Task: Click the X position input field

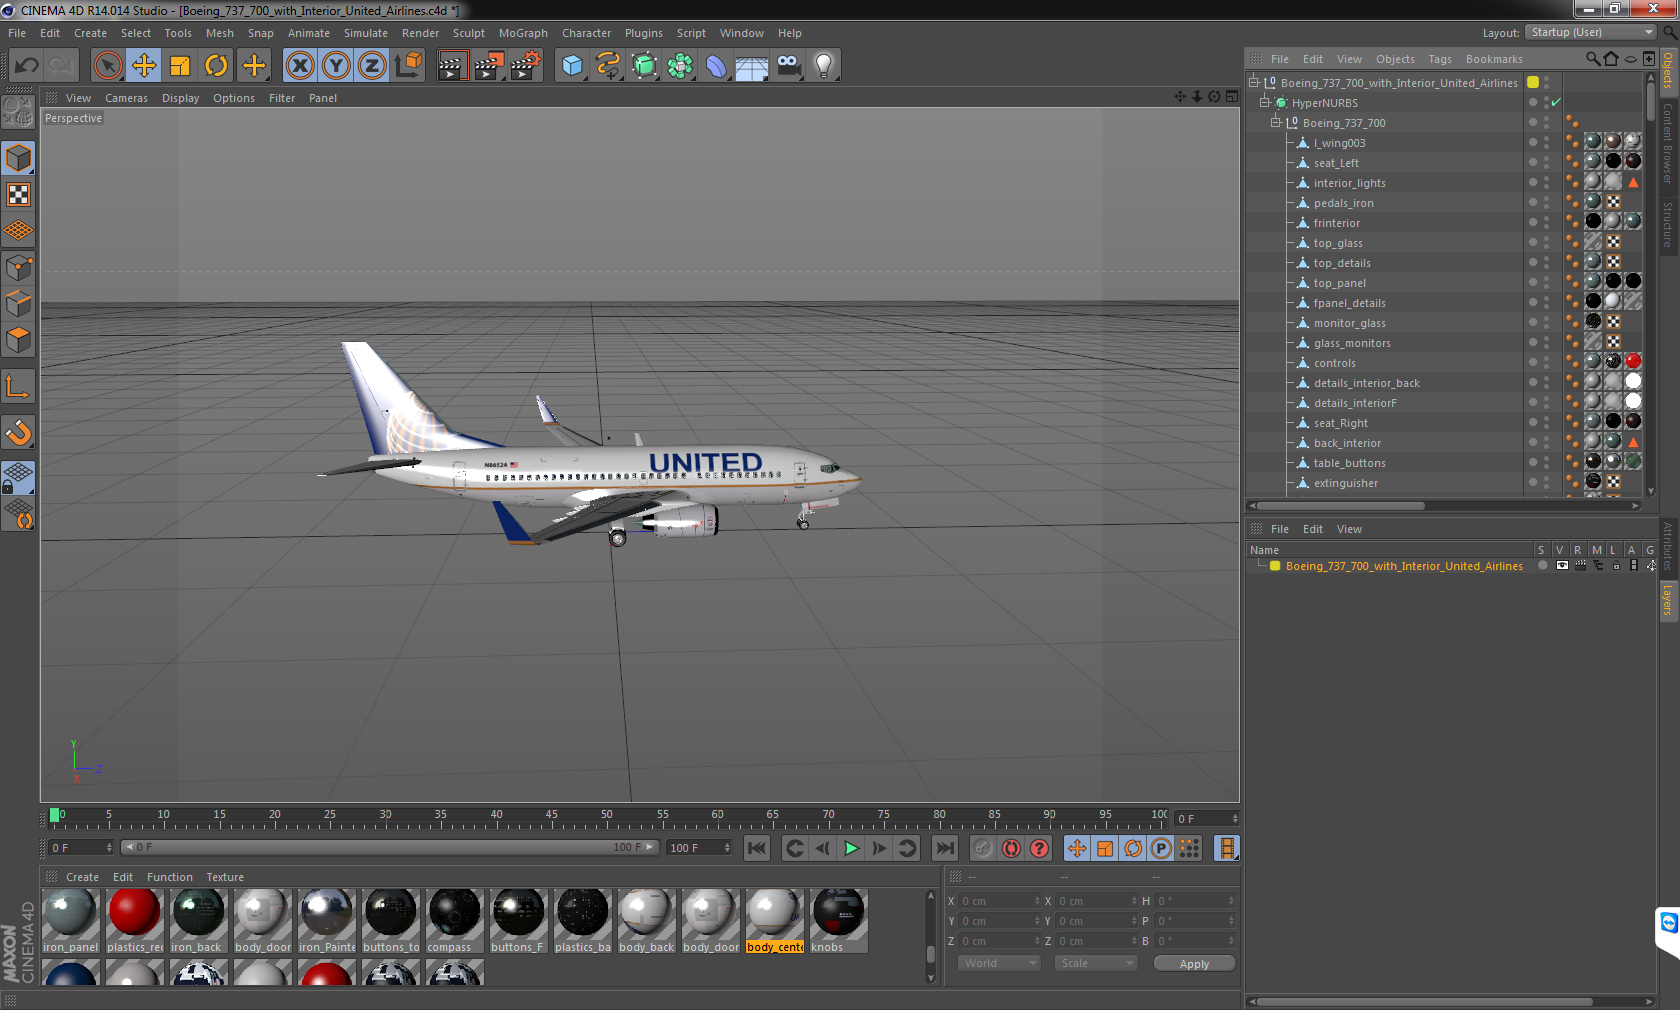Action: tap(1000, 901)
